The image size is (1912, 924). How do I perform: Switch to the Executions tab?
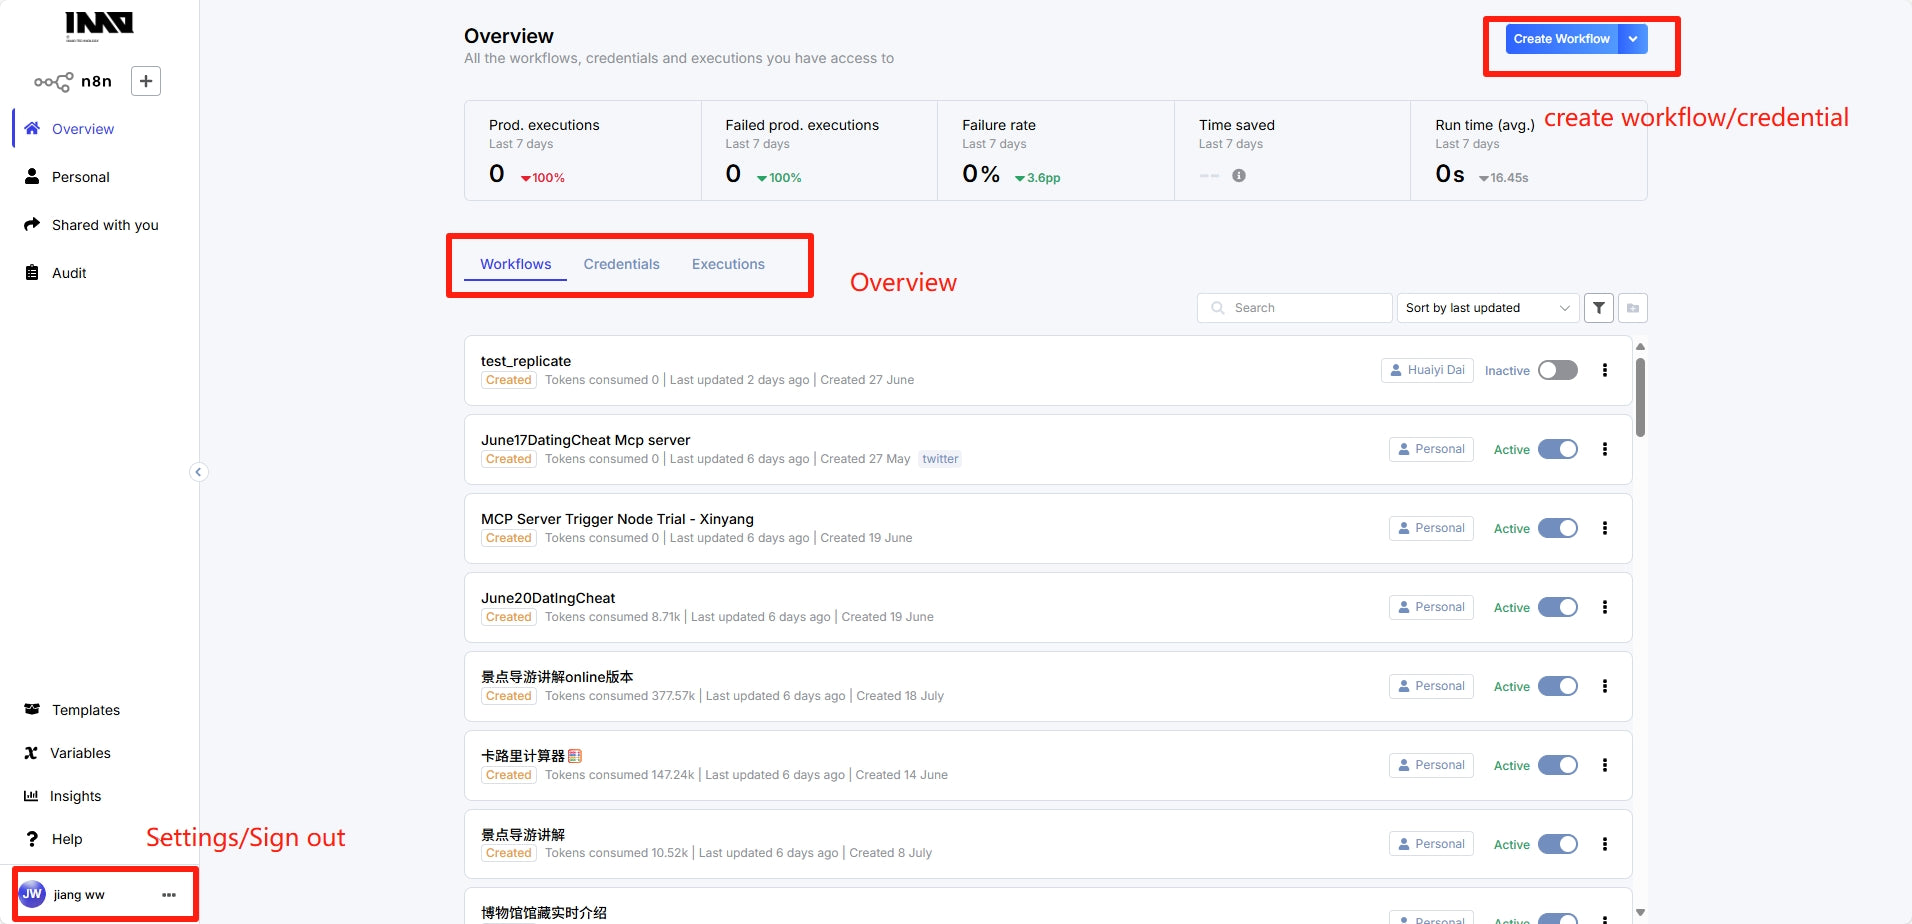[x=728, y=264]
